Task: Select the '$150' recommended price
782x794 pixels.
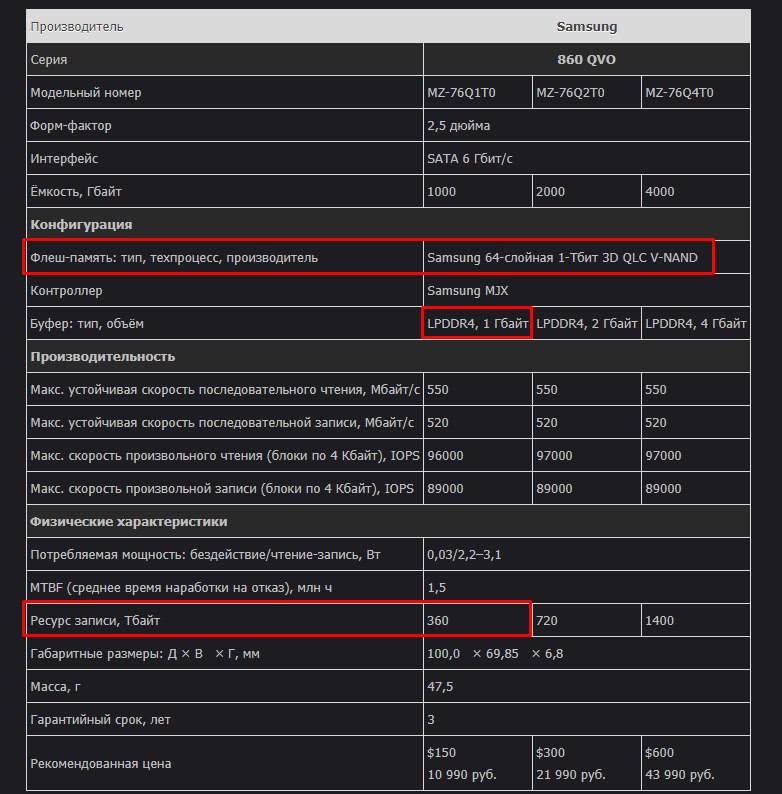Action: pos(442,753)
